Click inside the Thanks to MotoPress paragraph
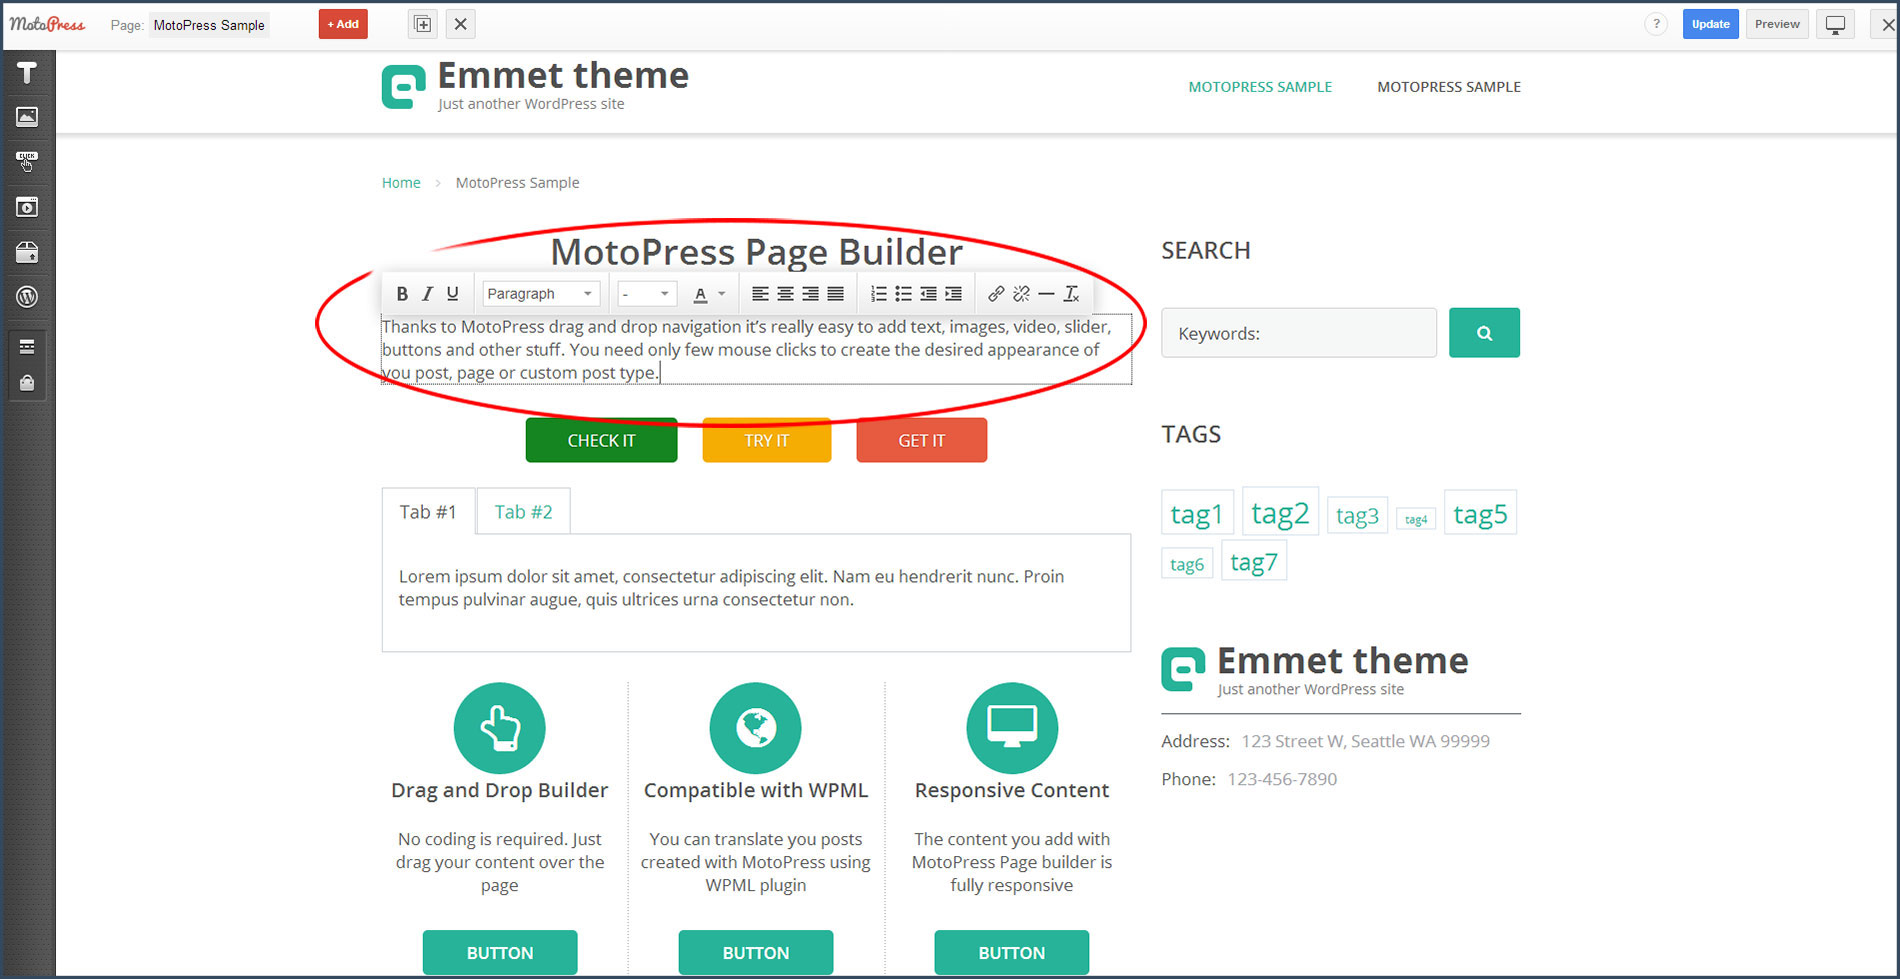This screenshot has height=979, width=1900. [756, 349]
